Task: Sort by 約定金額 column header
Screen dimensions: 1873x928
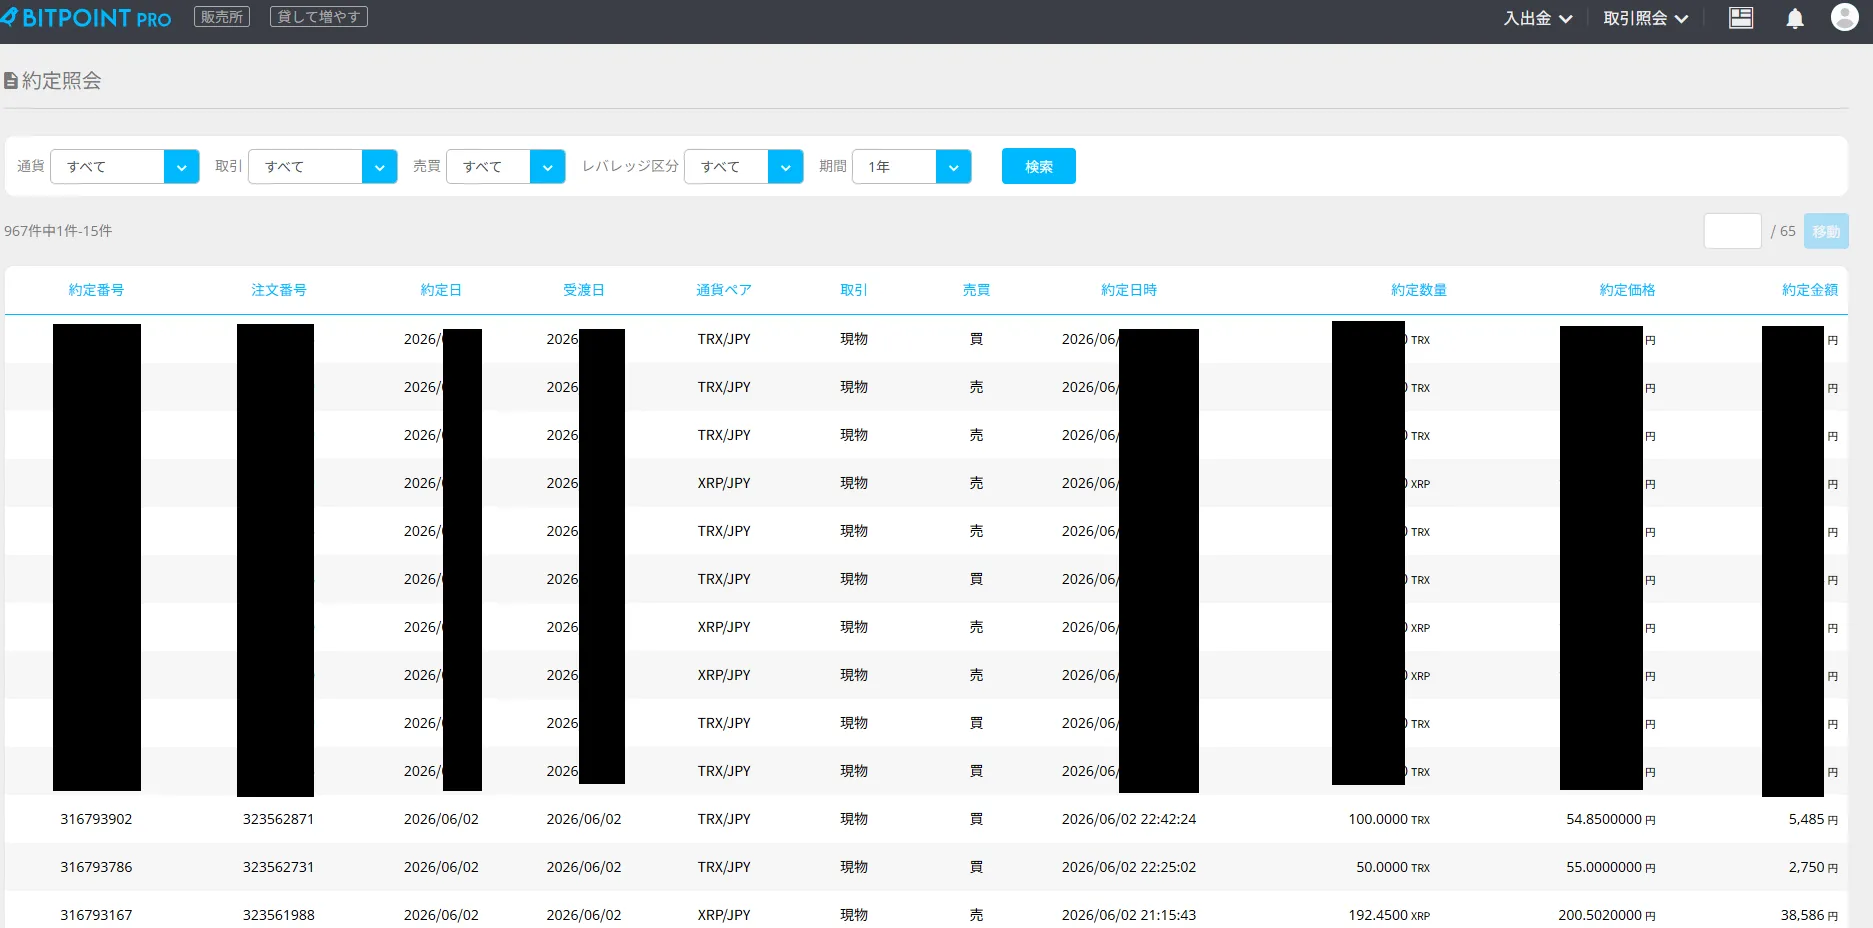Action: coord(1810,290)
